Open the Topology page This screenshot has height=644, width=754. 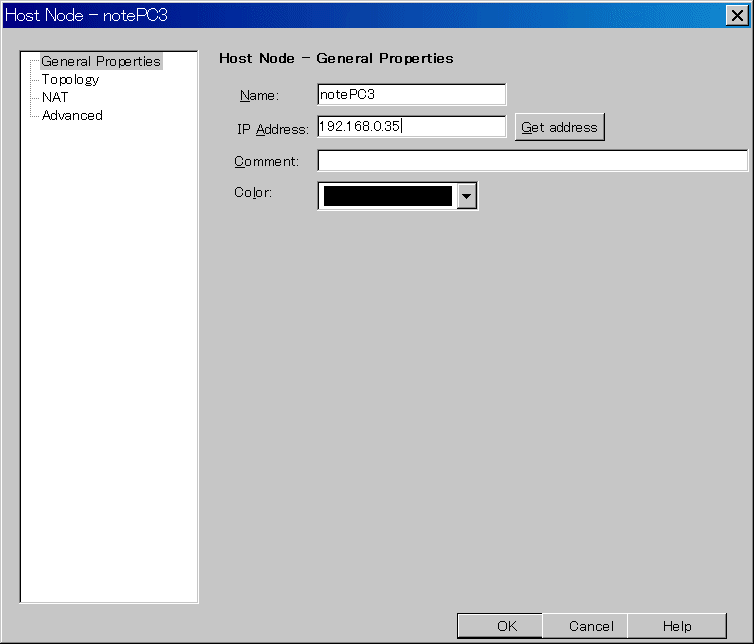coord(70,79)
